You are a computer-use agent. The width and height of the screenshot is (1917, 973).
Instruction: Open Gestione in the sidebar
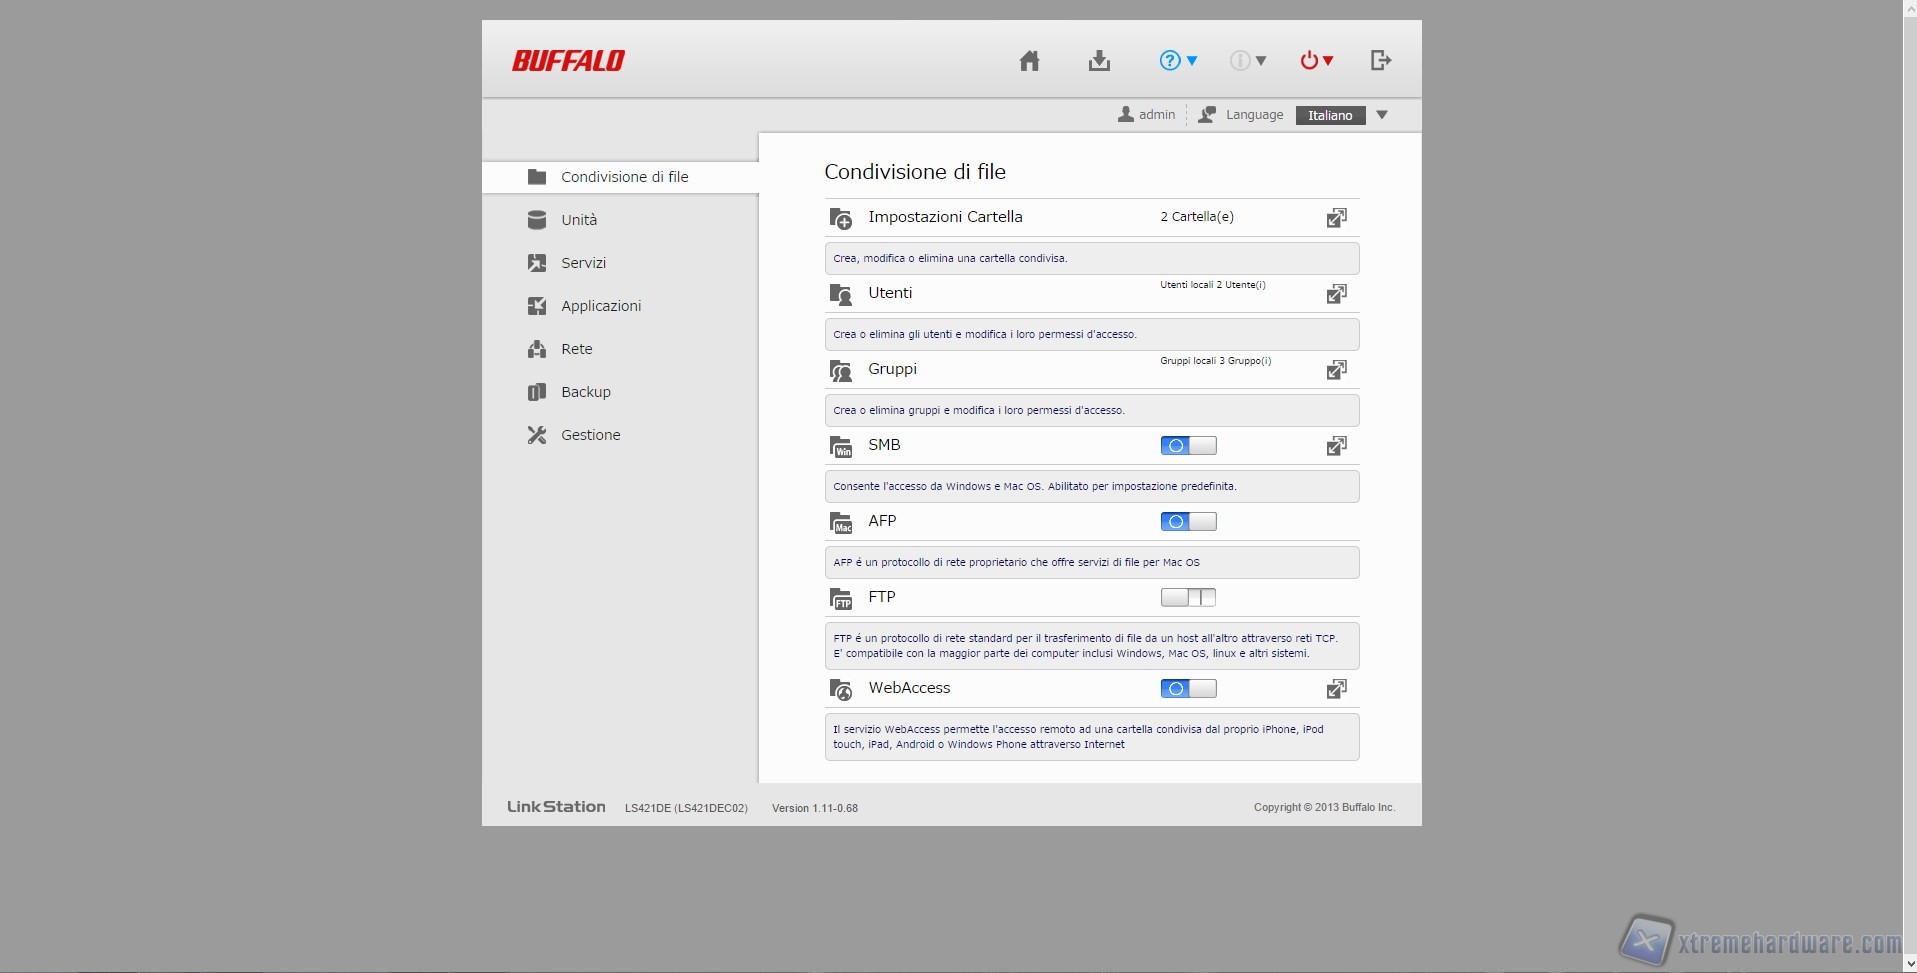590,435
